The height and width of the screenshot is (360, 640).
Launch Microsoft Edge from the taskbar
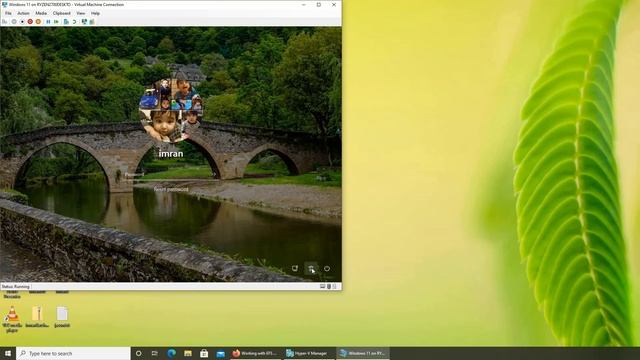(x=171, y=353)
